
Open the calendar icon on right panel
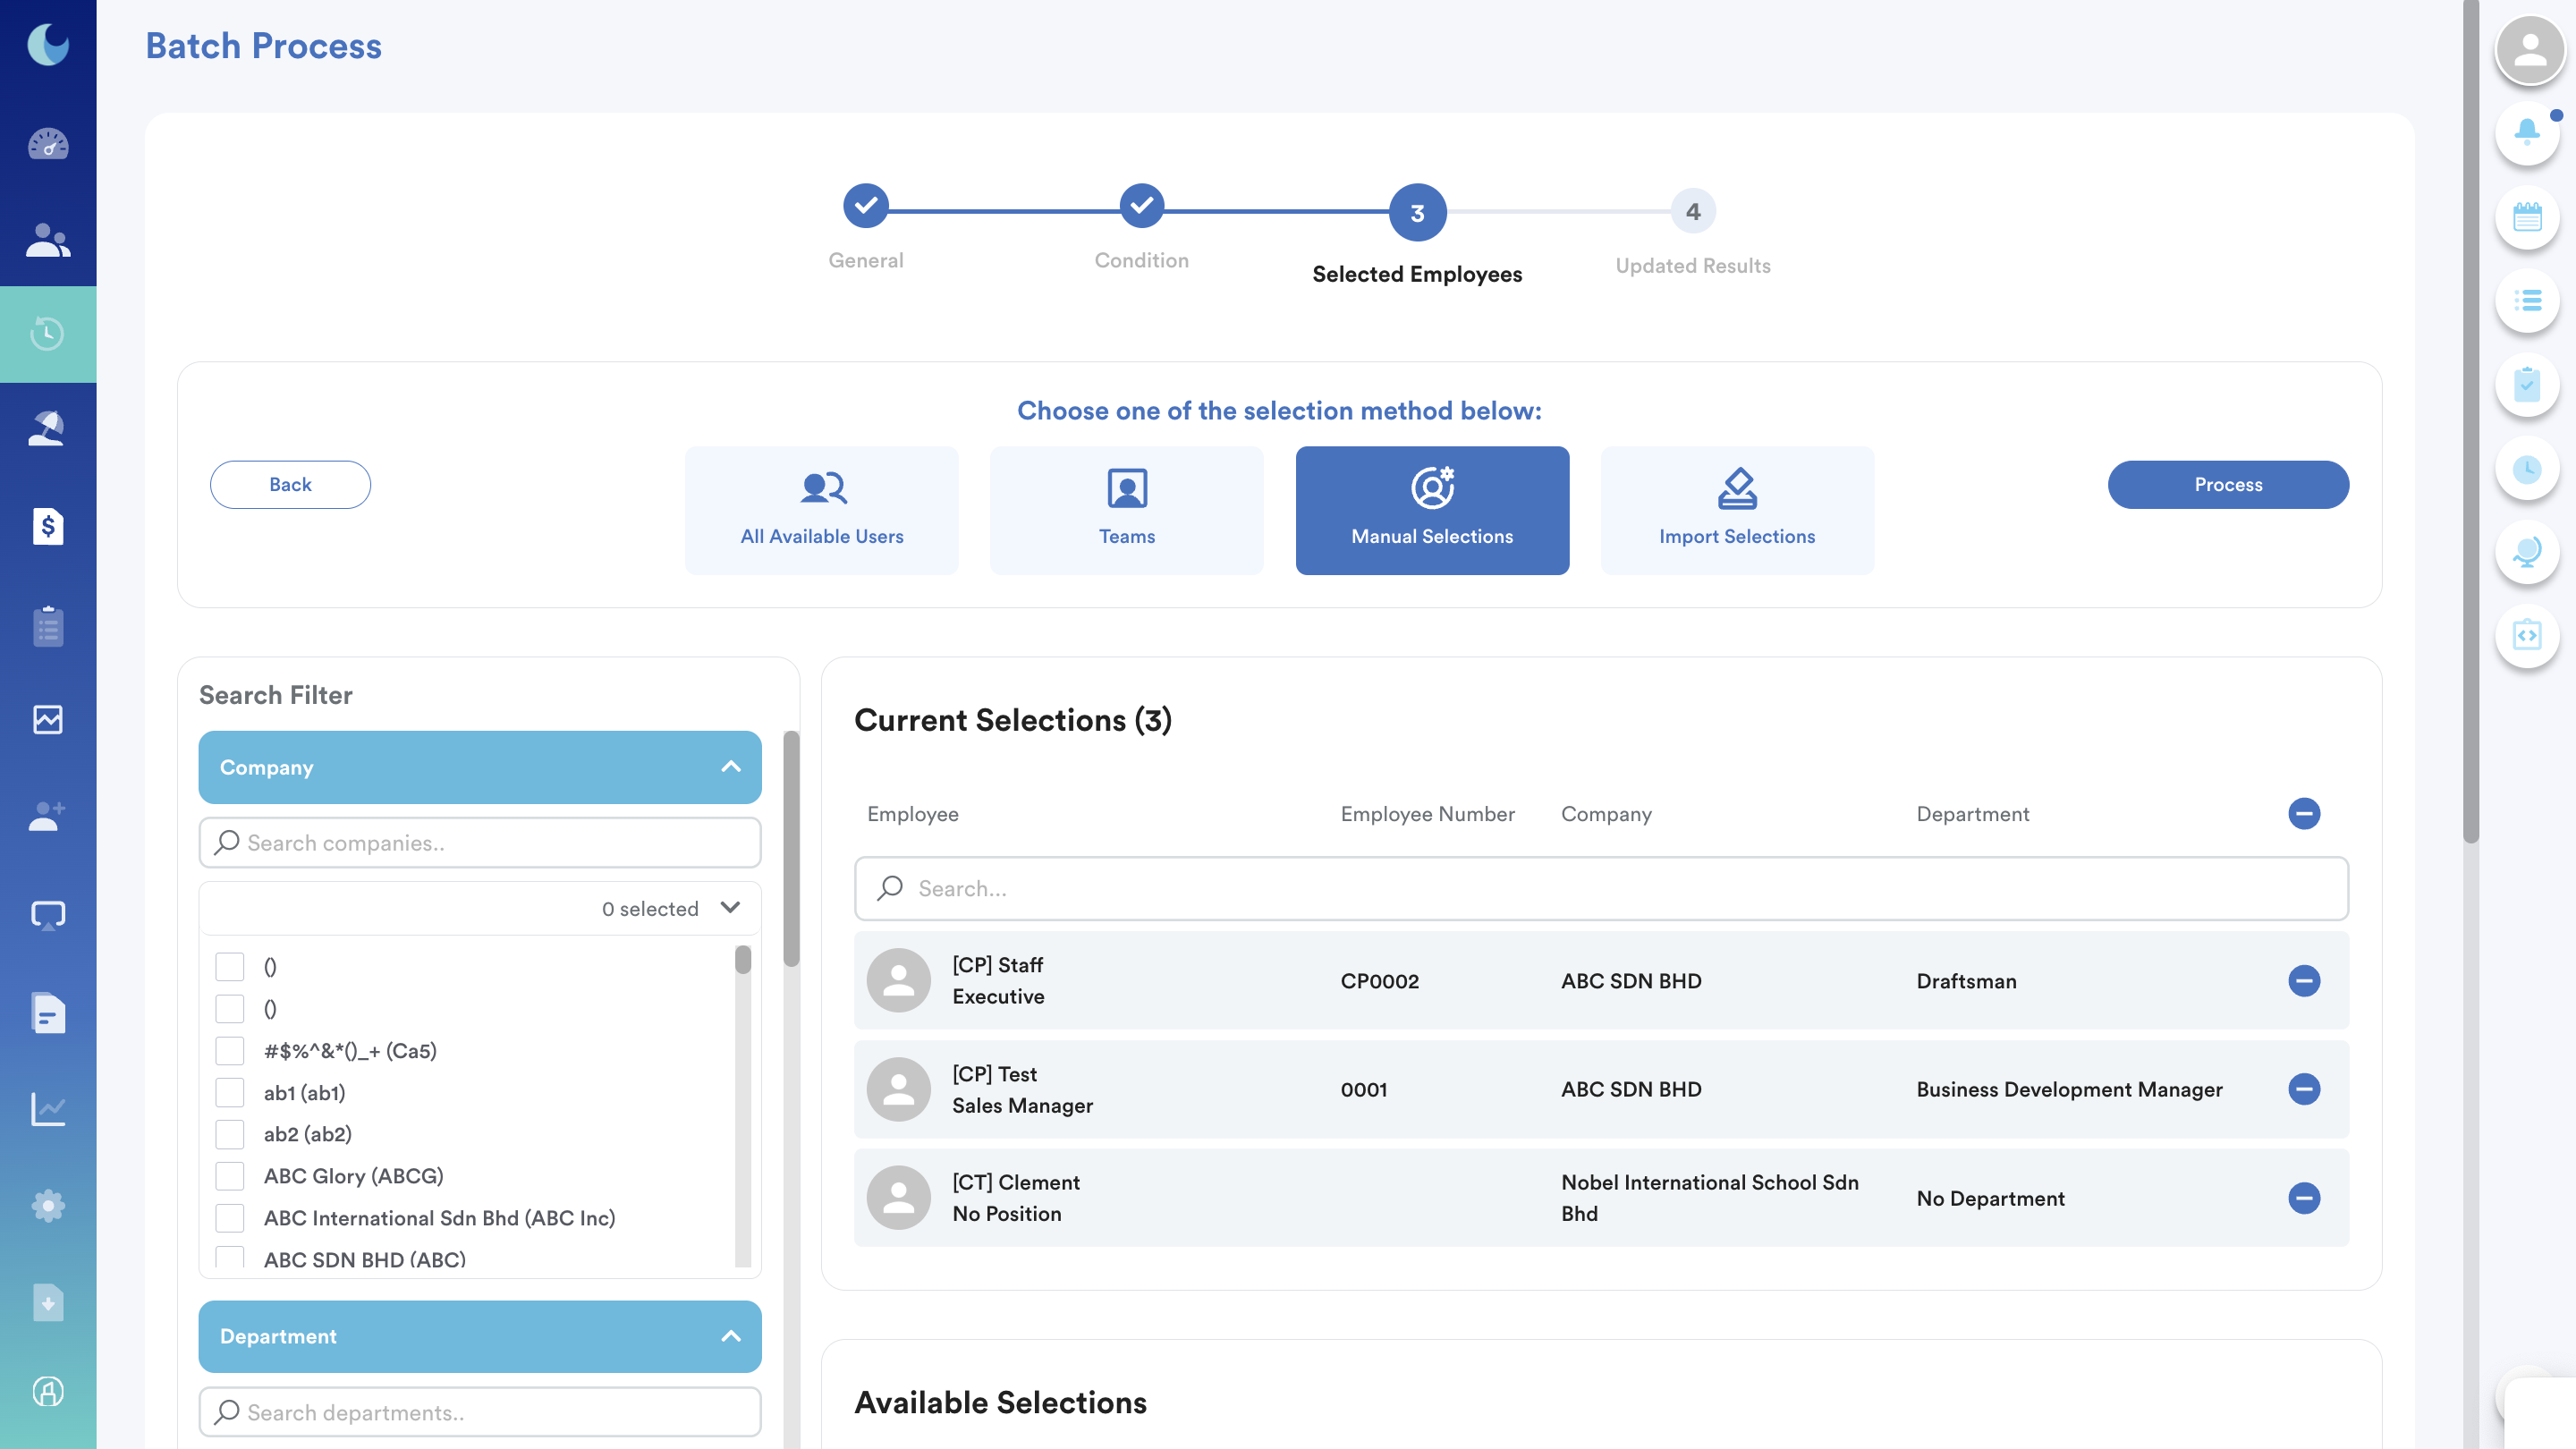tap(2527, 216)
